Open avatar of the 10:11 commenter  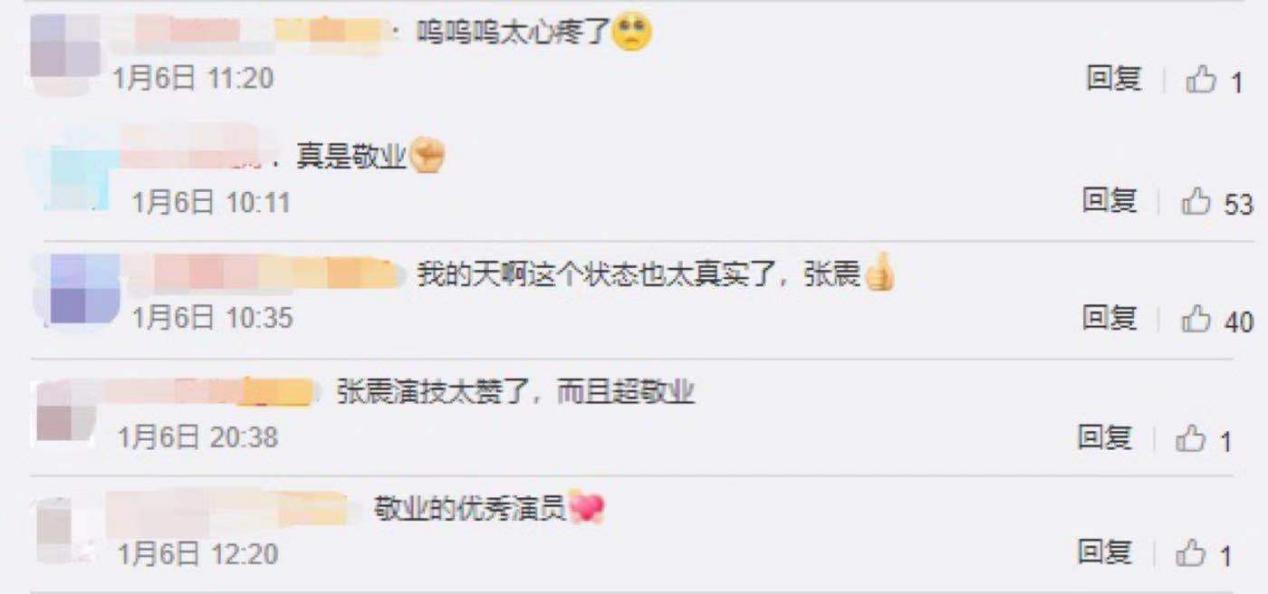(75, 169)
